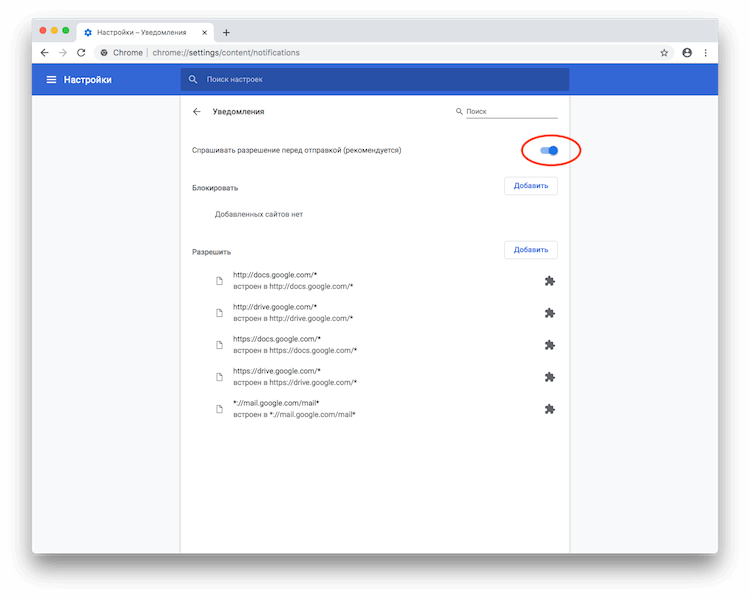Open the Chrome profile avatar icon
This screenshot has height=599, width=750.
(x=687, y=52)
